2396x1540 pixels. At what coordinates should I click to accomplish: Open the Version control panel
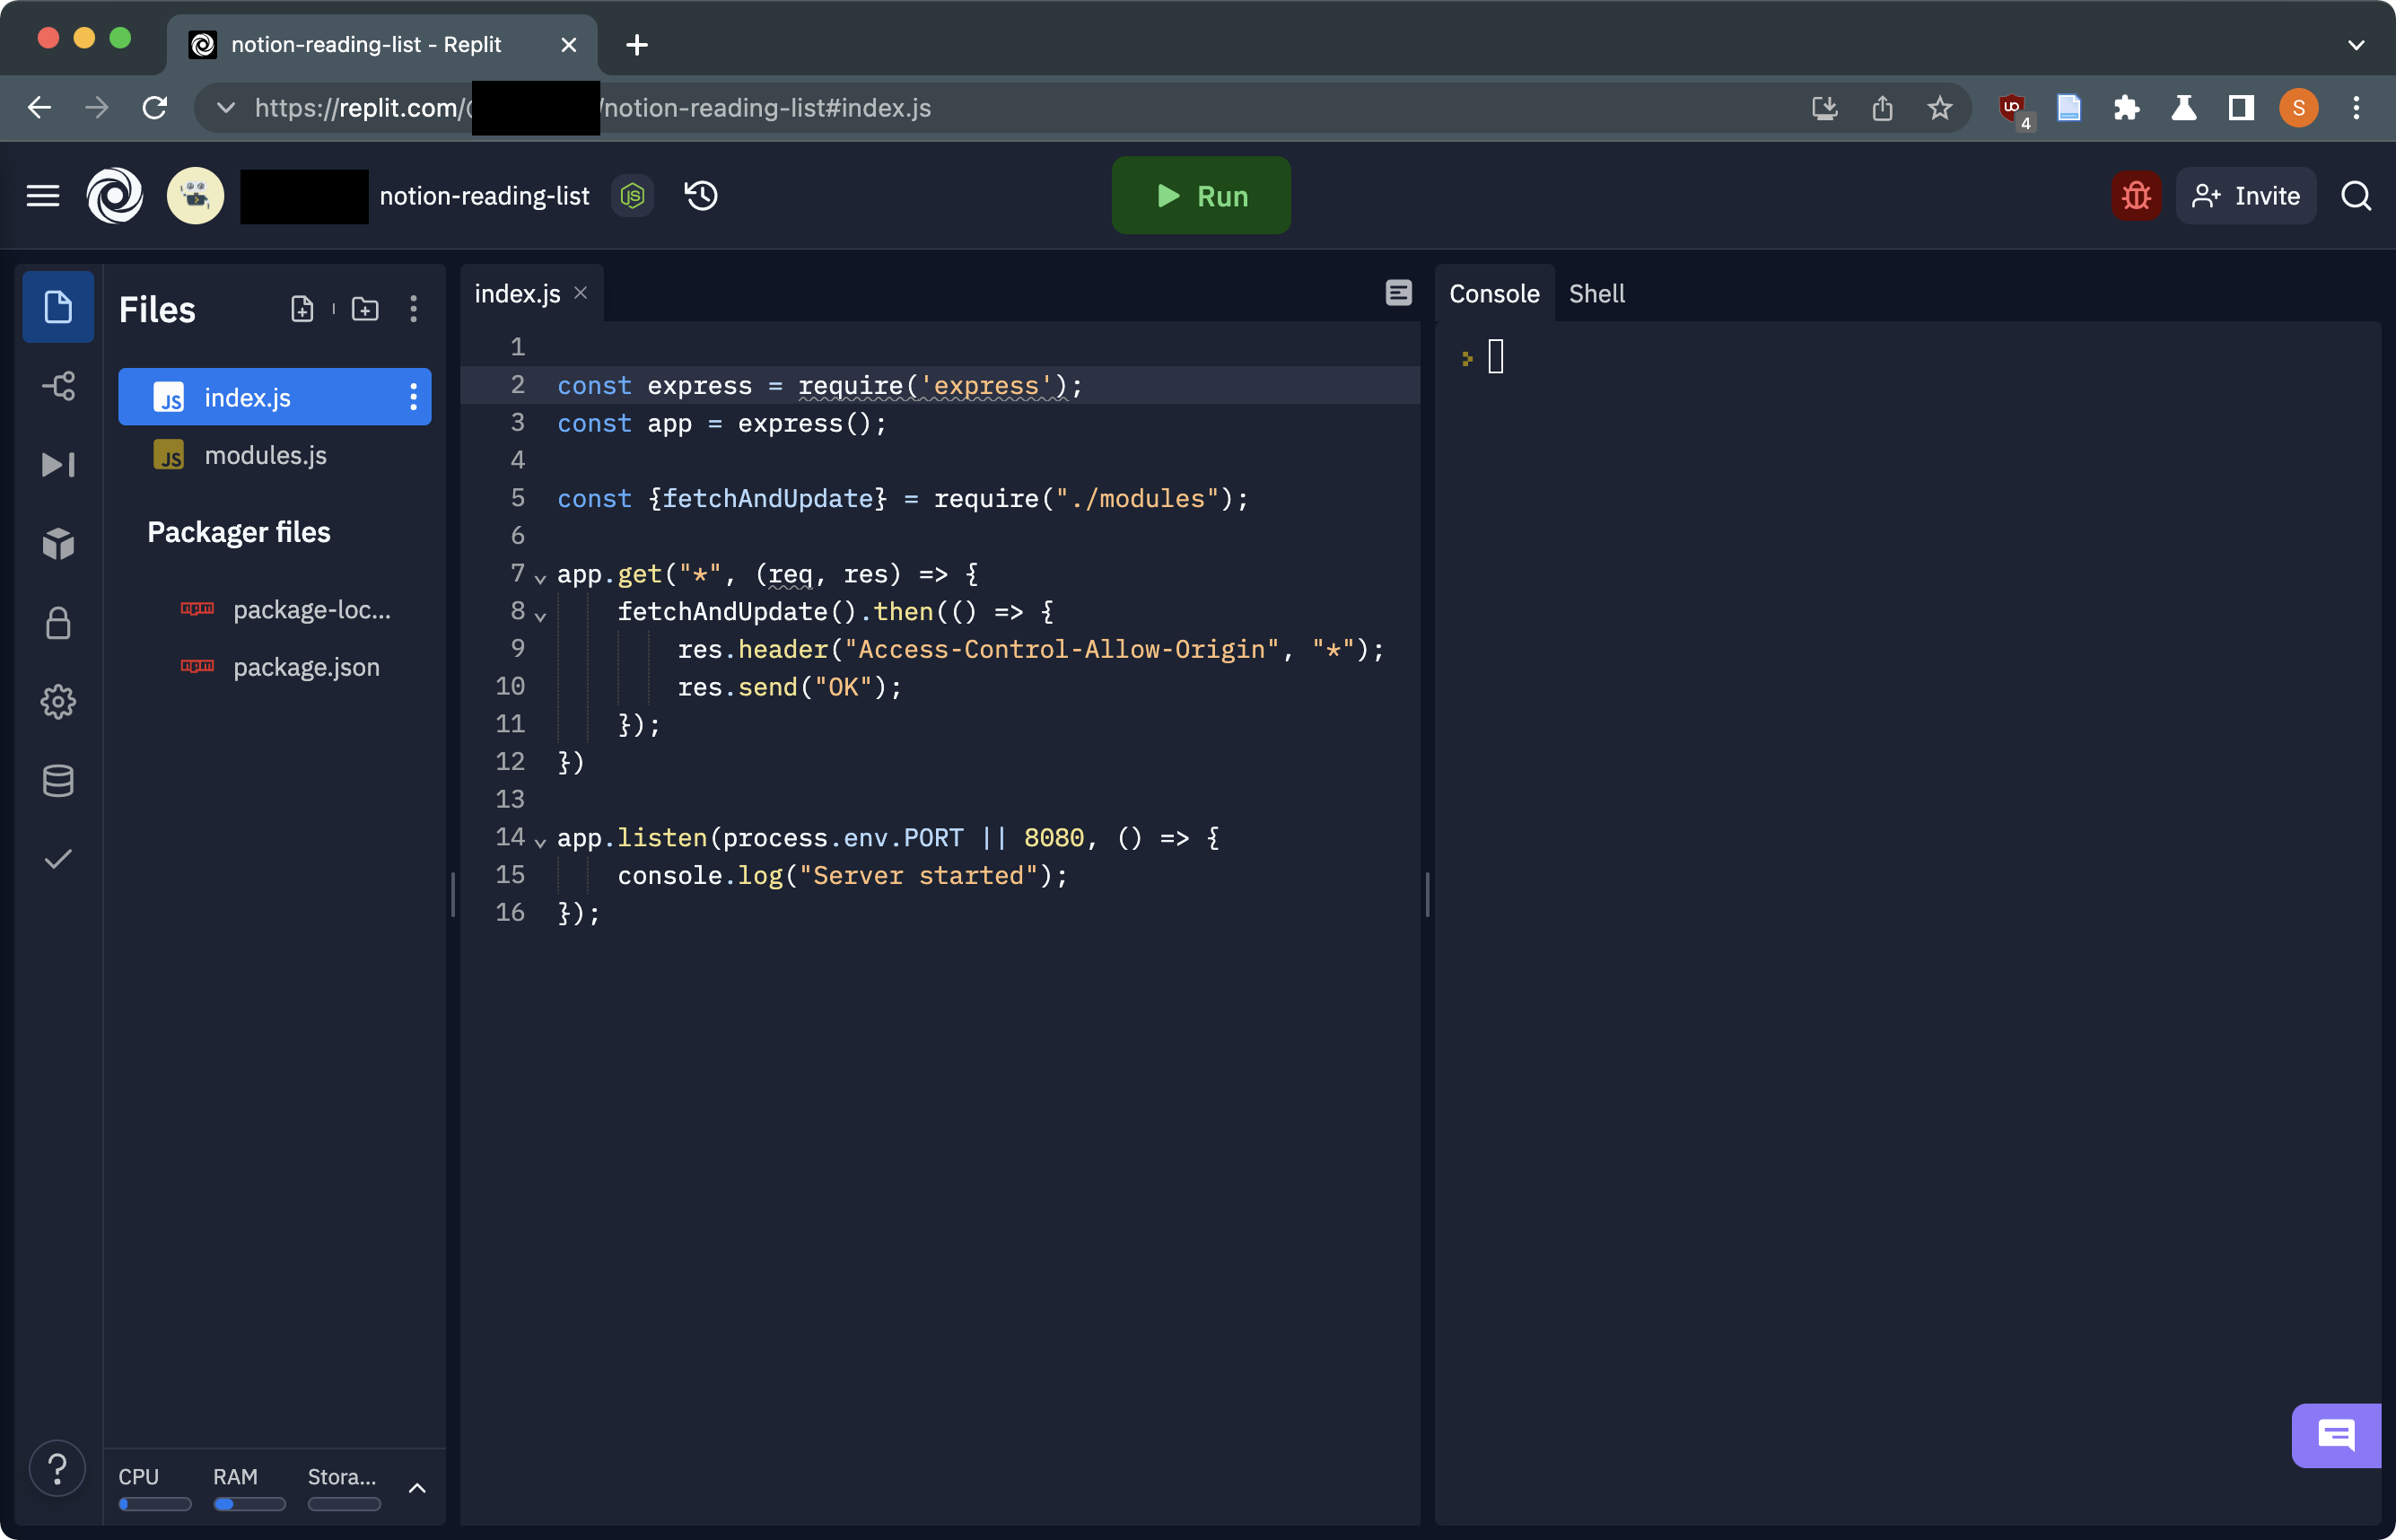click(x=58, y=386)
